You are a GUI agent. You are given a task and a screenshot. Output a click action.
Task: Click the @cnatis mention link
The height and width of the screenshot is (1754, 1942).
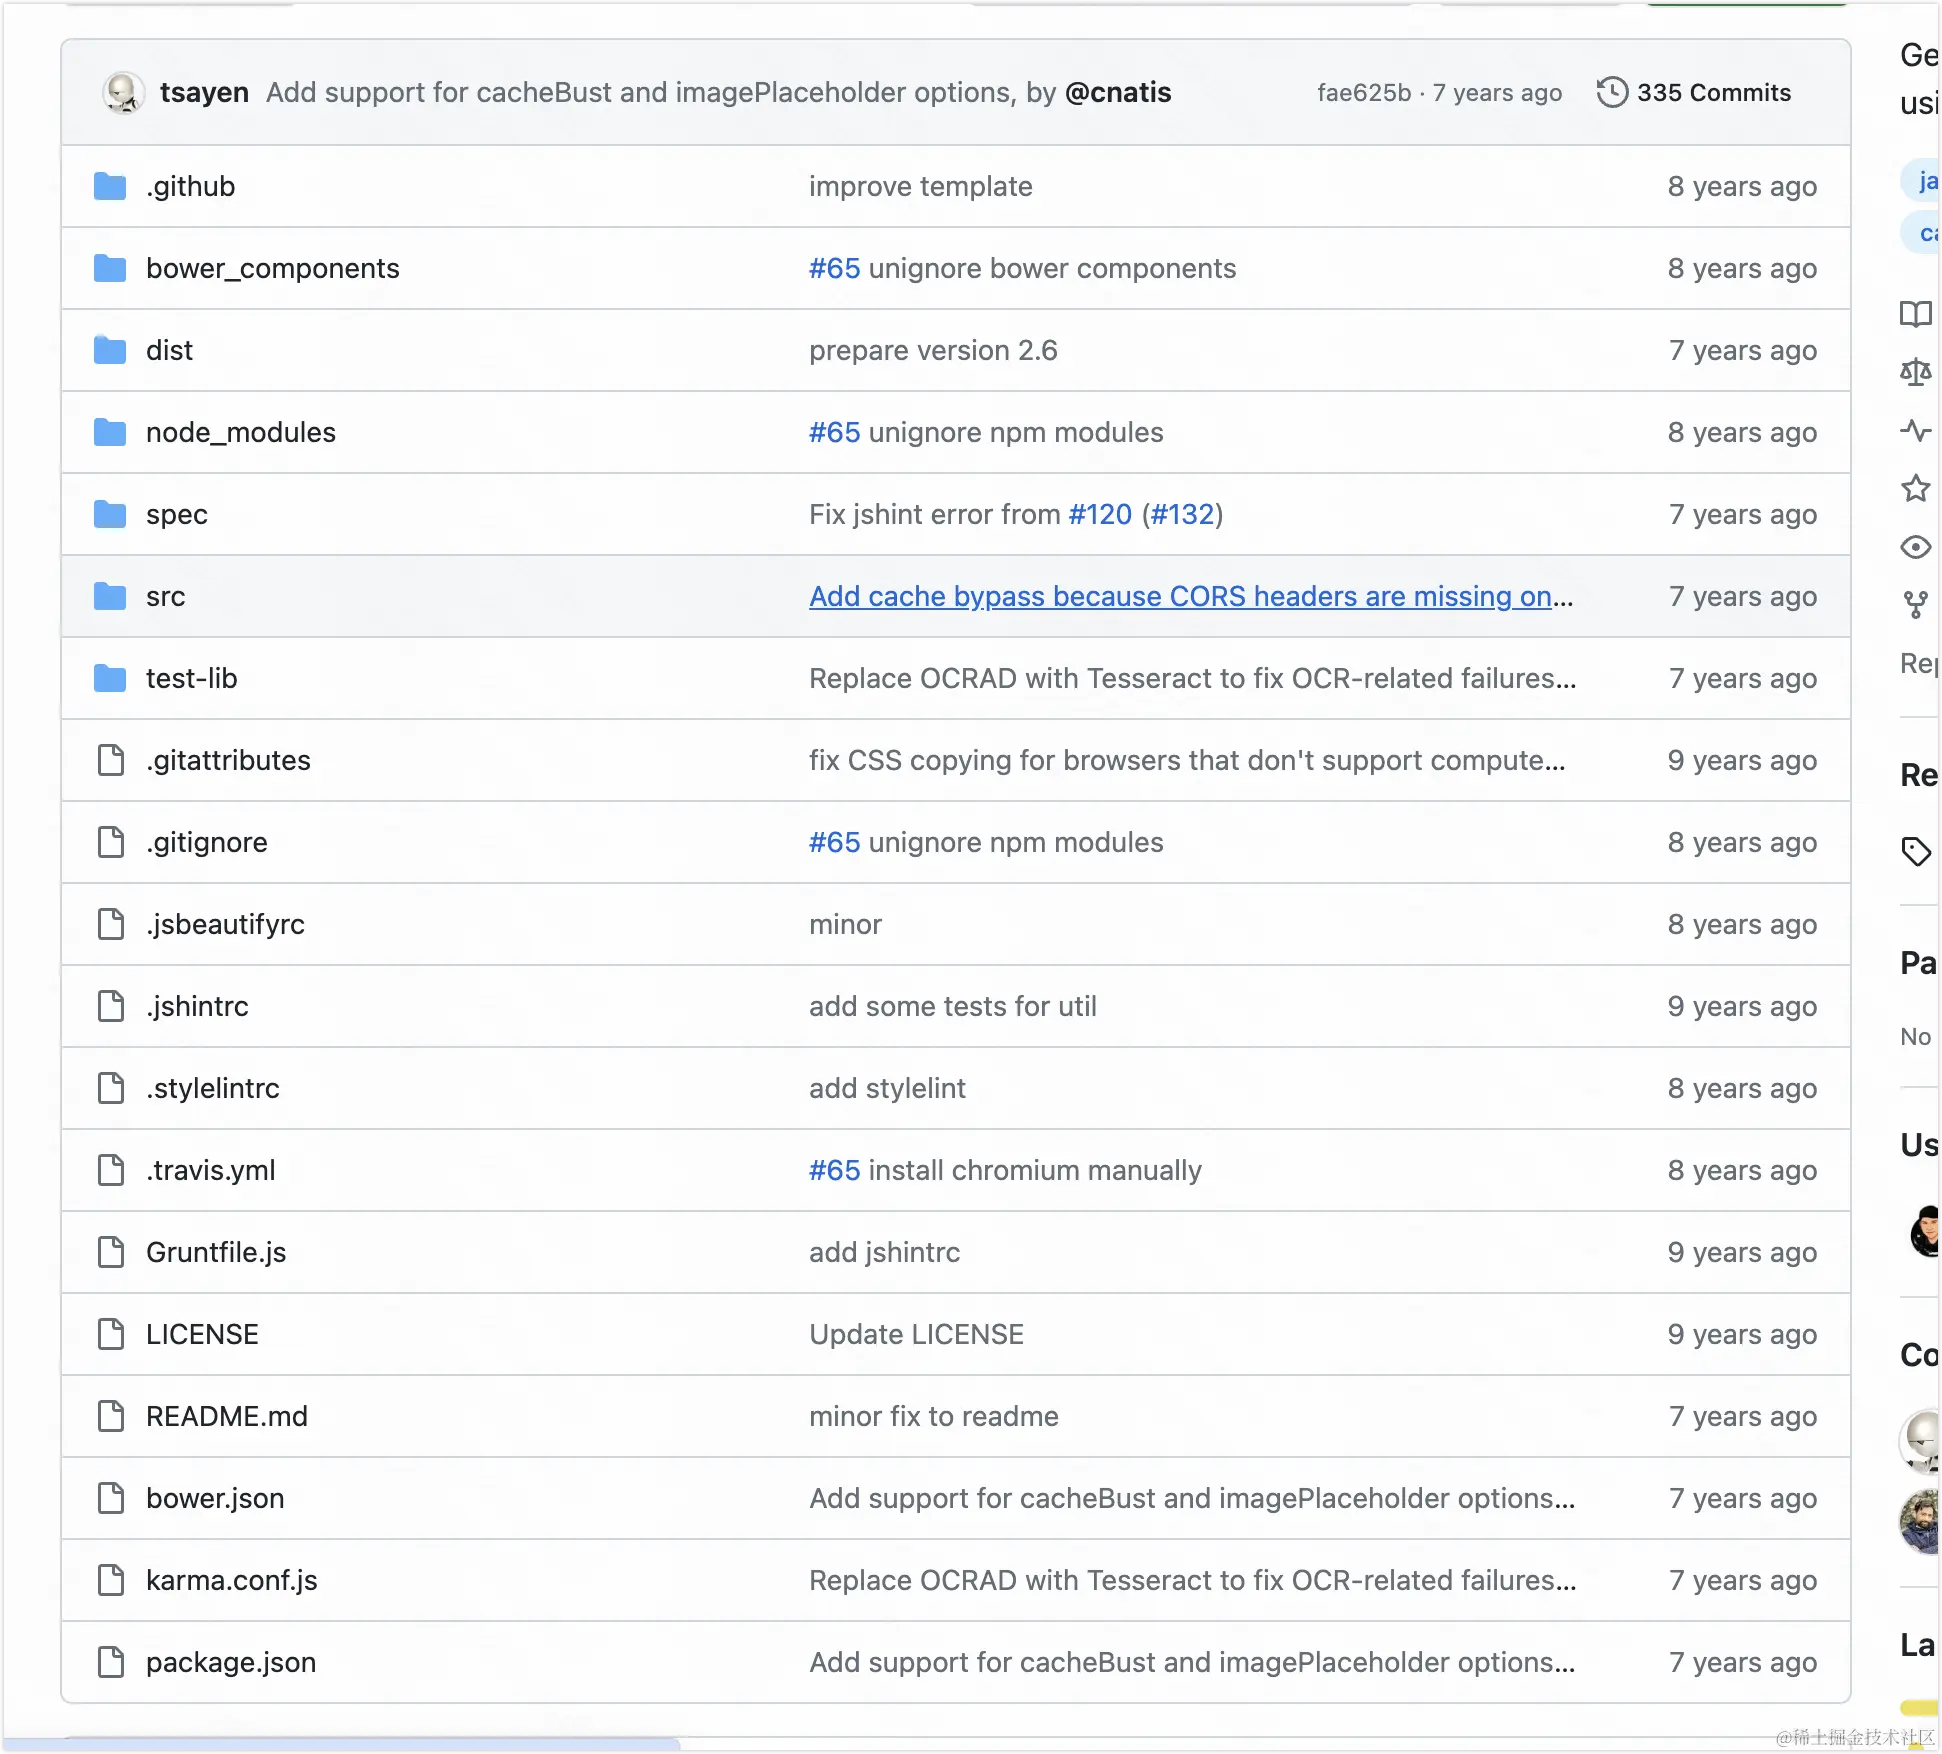point(1118,92)
